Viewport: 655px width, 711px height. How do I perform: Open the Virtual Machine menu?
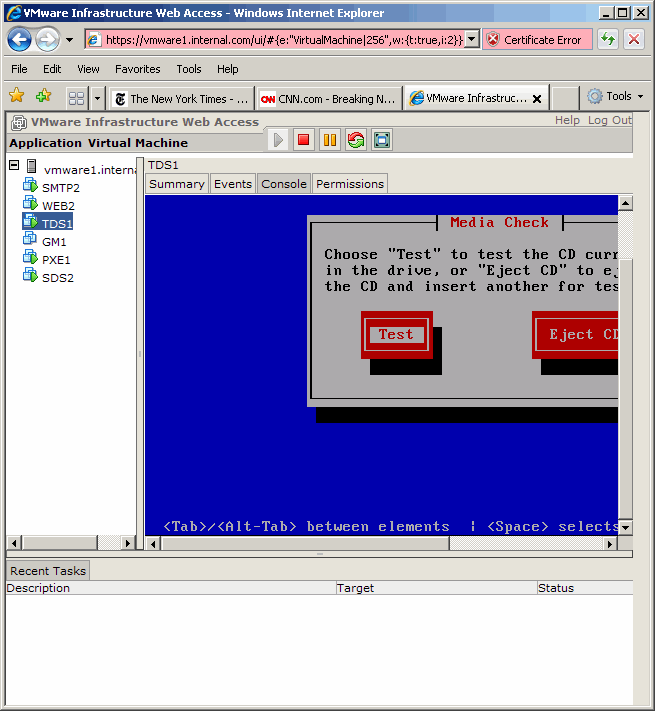pos(138,143)
